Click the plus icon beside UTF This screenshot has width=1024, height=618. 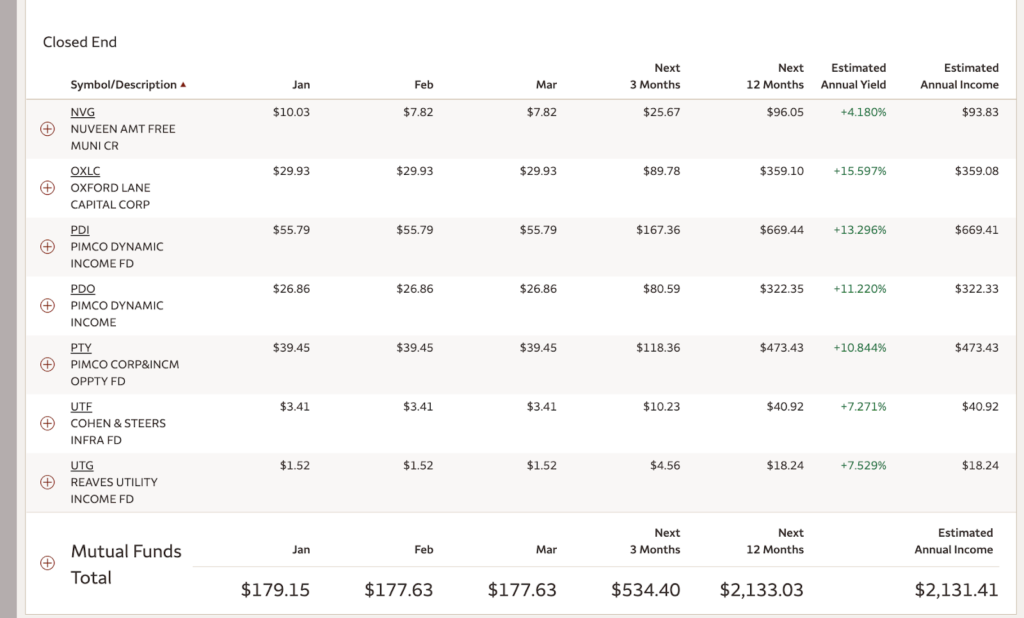[47, 424]
